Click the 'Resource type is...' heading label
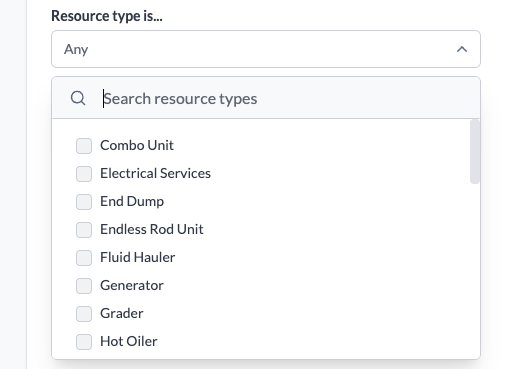This screenshot has width=505, height=369. pos(107,16)
